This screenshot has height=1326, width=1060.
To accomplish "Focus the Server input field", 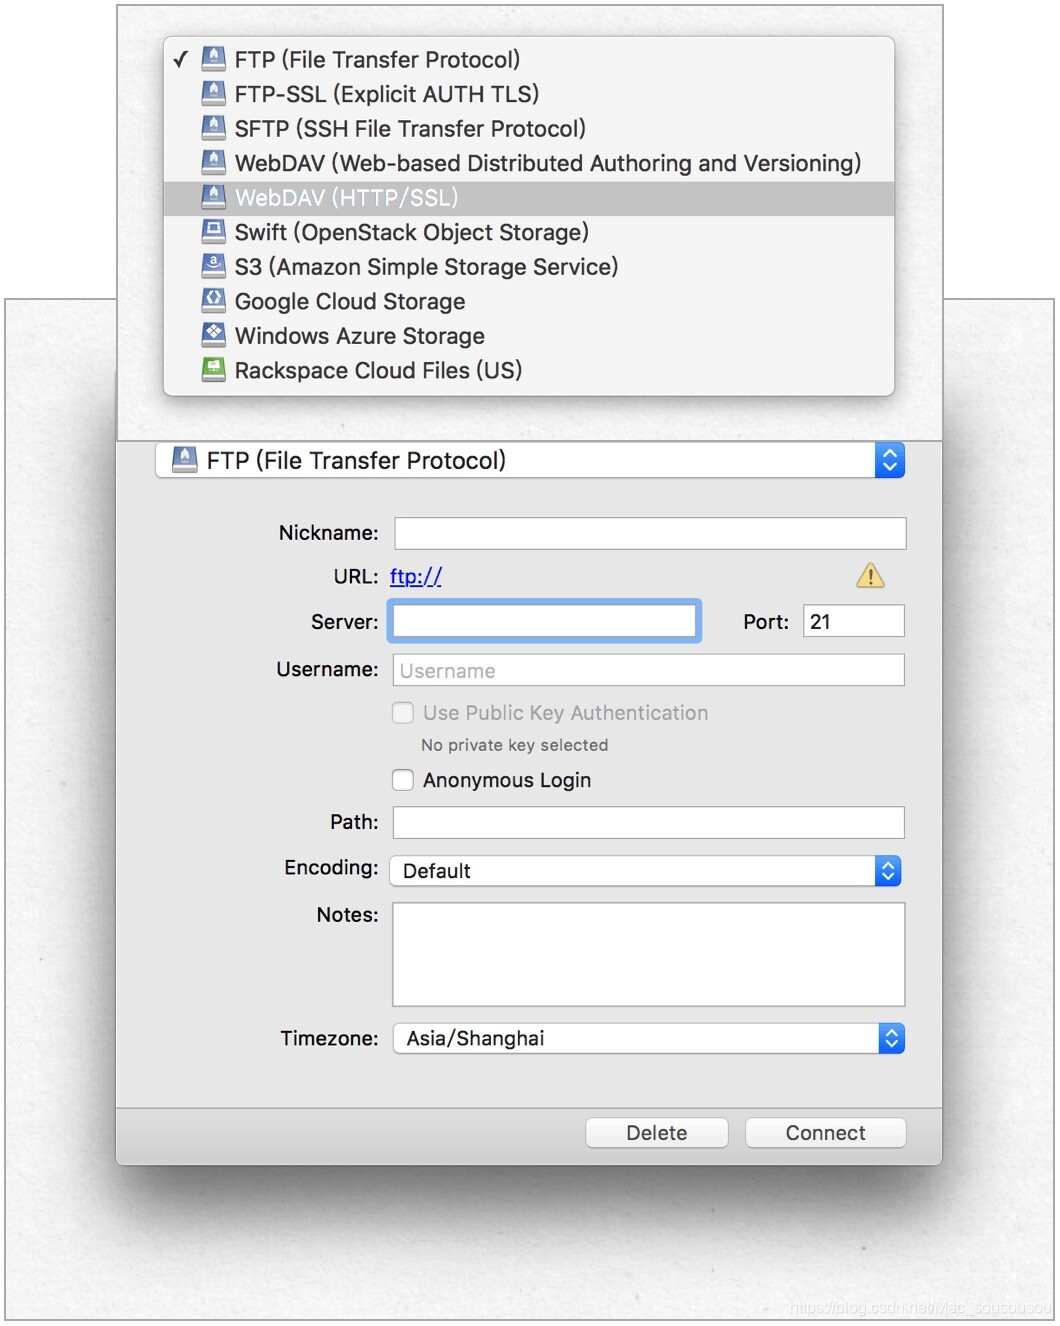I will (545, 621).
